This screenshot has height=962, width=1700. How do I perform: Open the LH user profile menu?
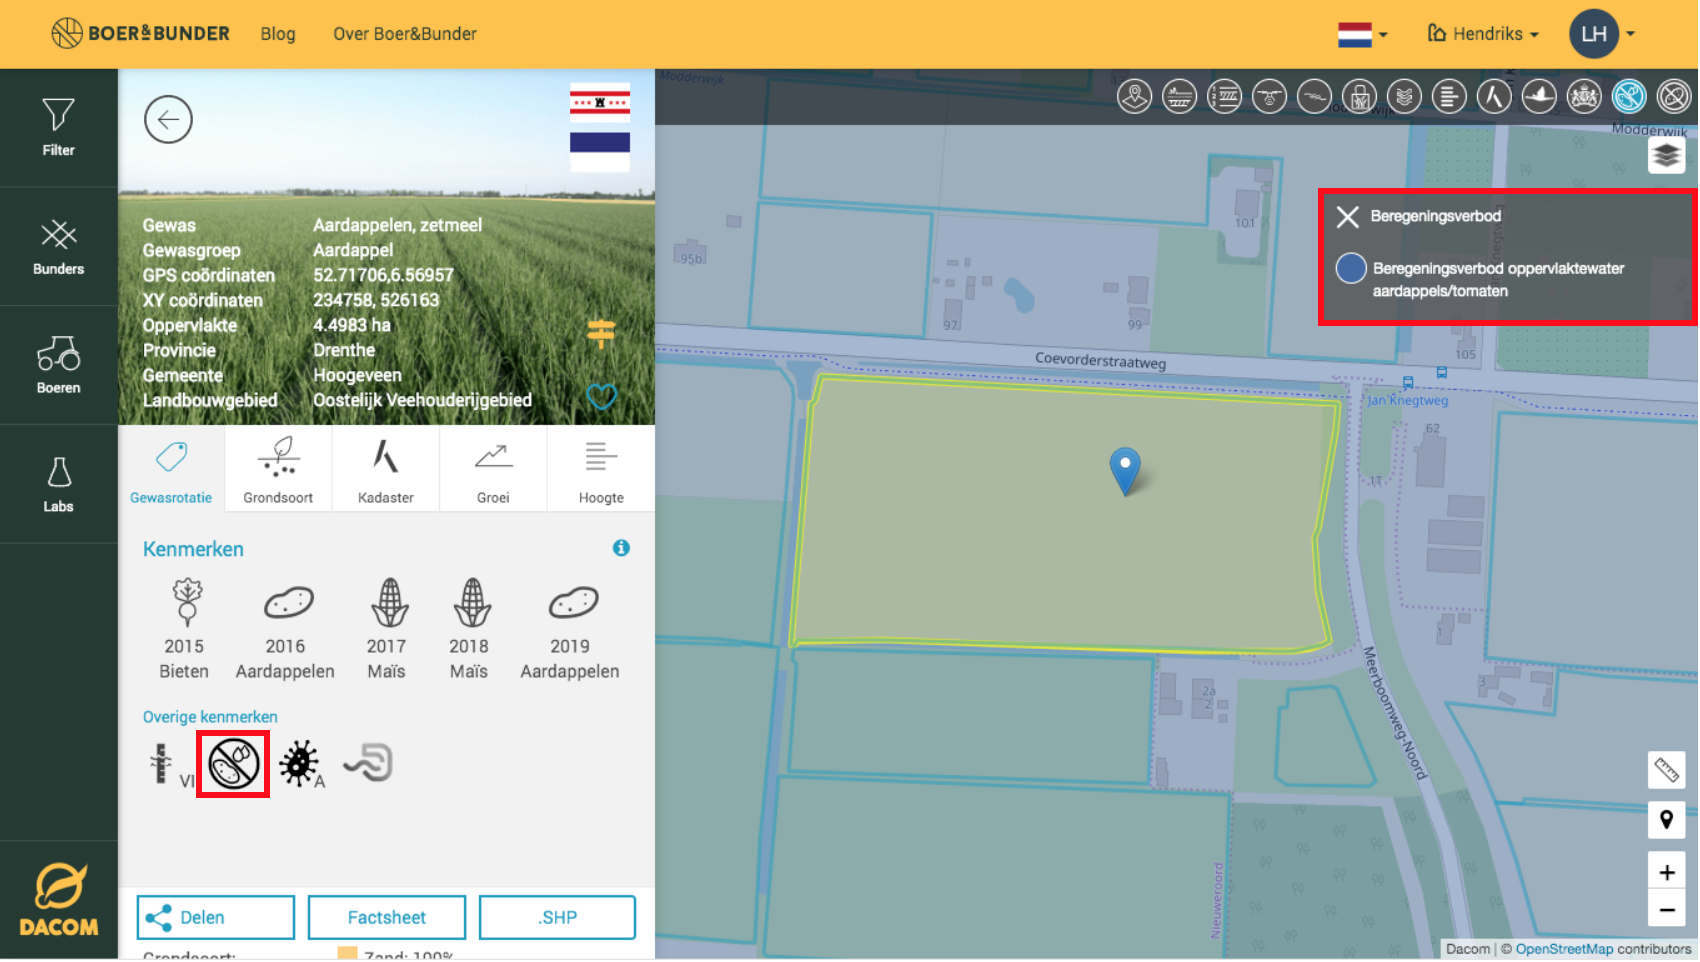click(1601, 34)
